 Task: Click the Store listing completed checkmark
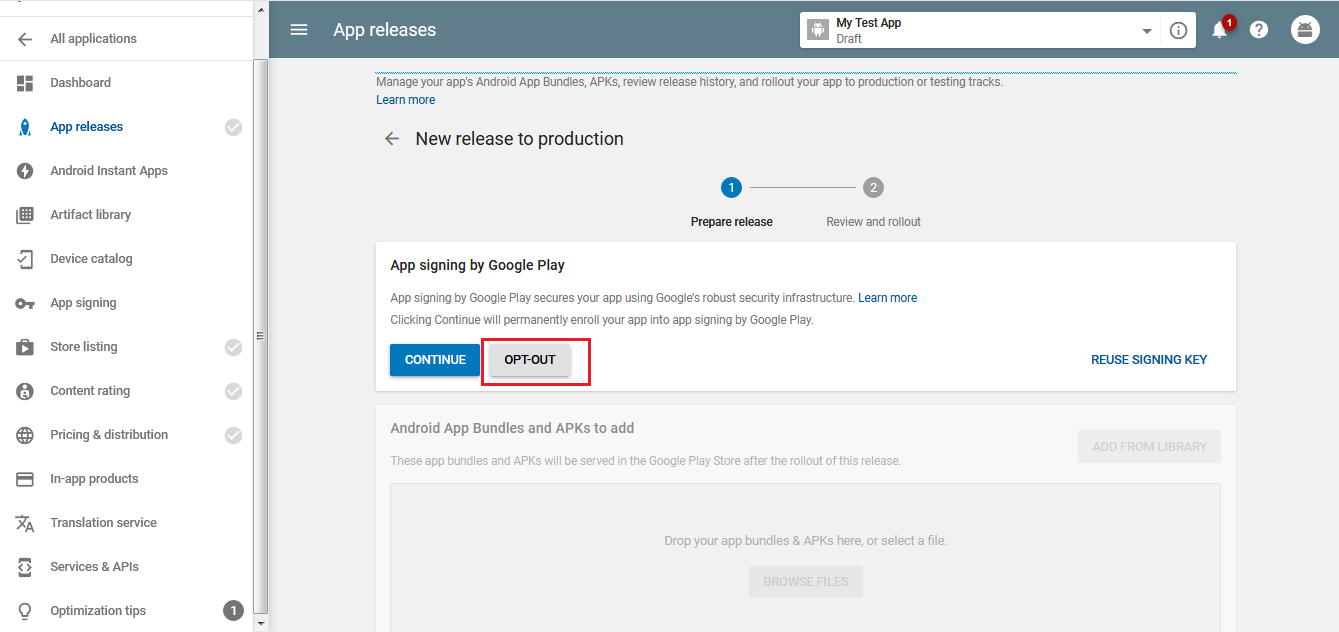point(233,347)
